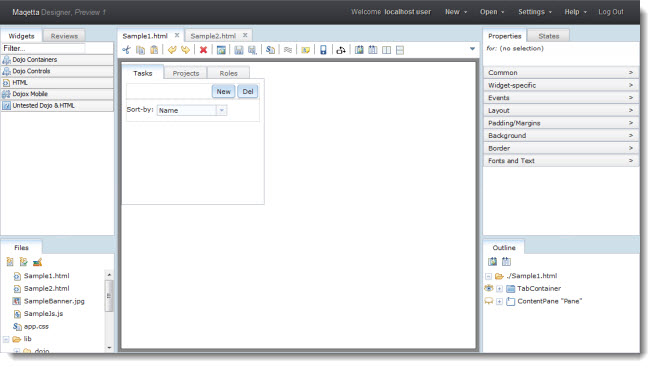This screenshot has height=368, width=655.
Task: Click the yellow sticky note icon in toolbar
Action: [x=306, y=50]
